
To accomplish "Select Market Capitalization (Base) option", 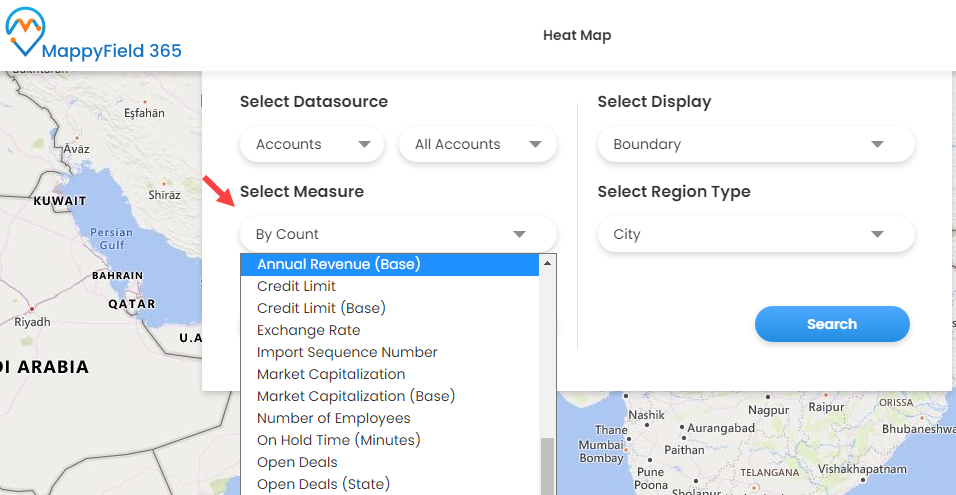I will tap(355, 396).
